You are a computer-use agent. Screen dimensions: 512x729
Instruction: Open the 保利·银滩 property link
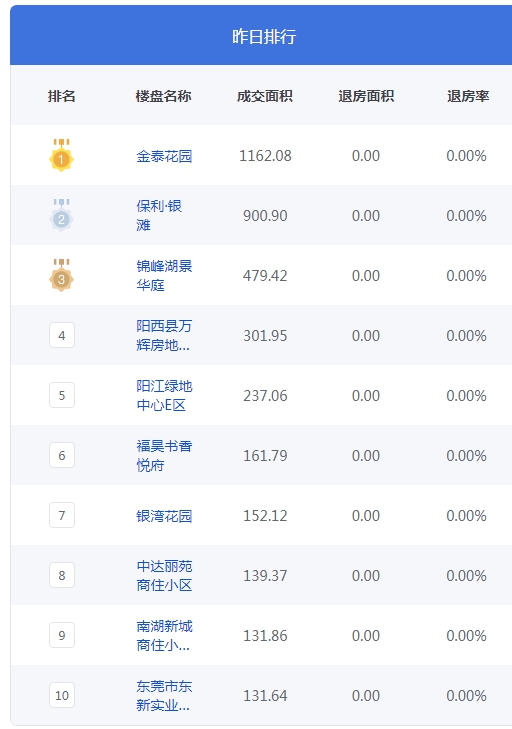159,215
